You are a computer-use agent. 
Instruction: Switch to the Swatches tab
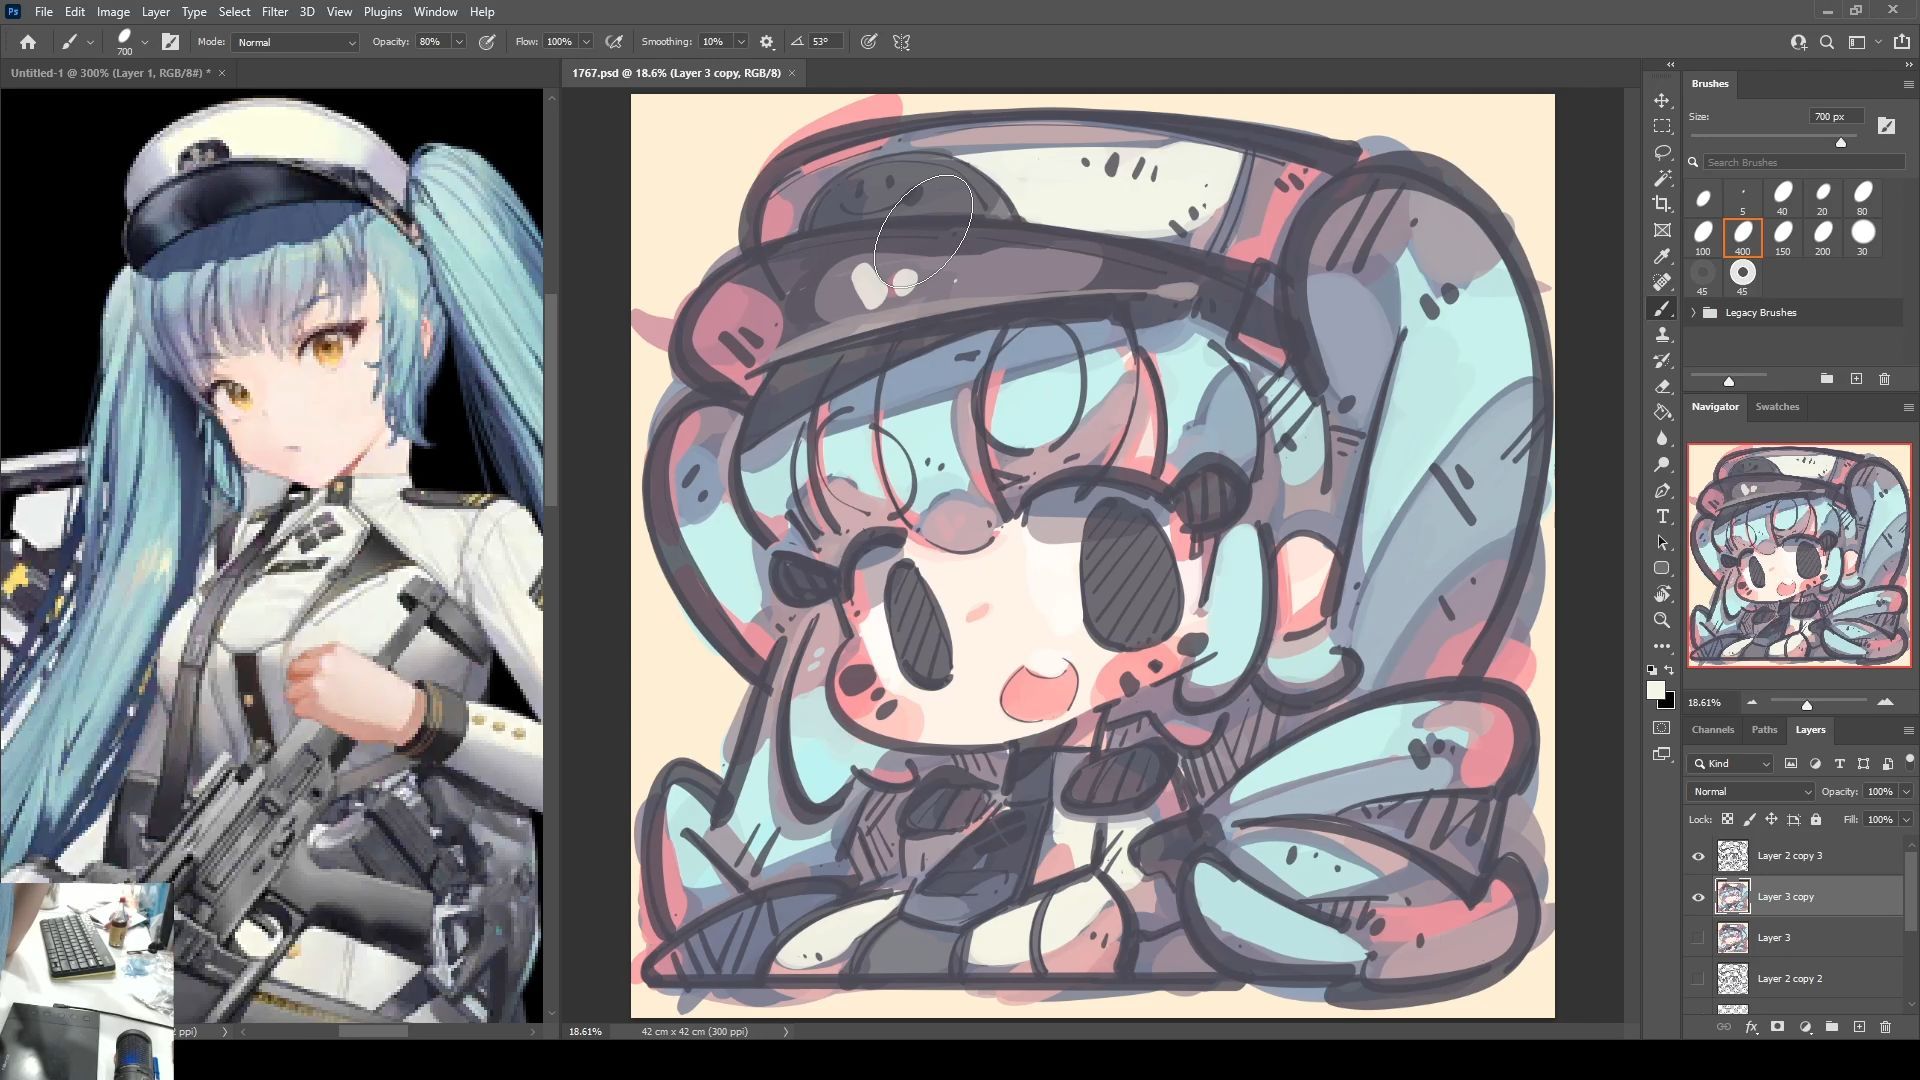click(x=1777, y=407)
